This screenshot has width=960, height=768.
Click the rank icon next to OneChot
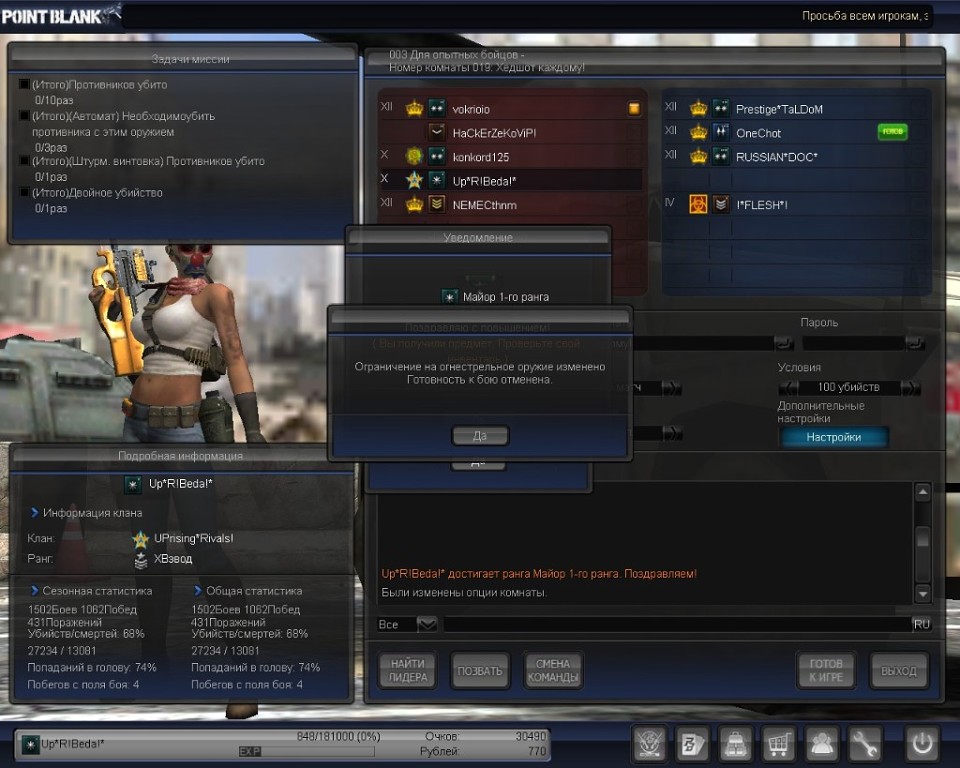point(721,132)
